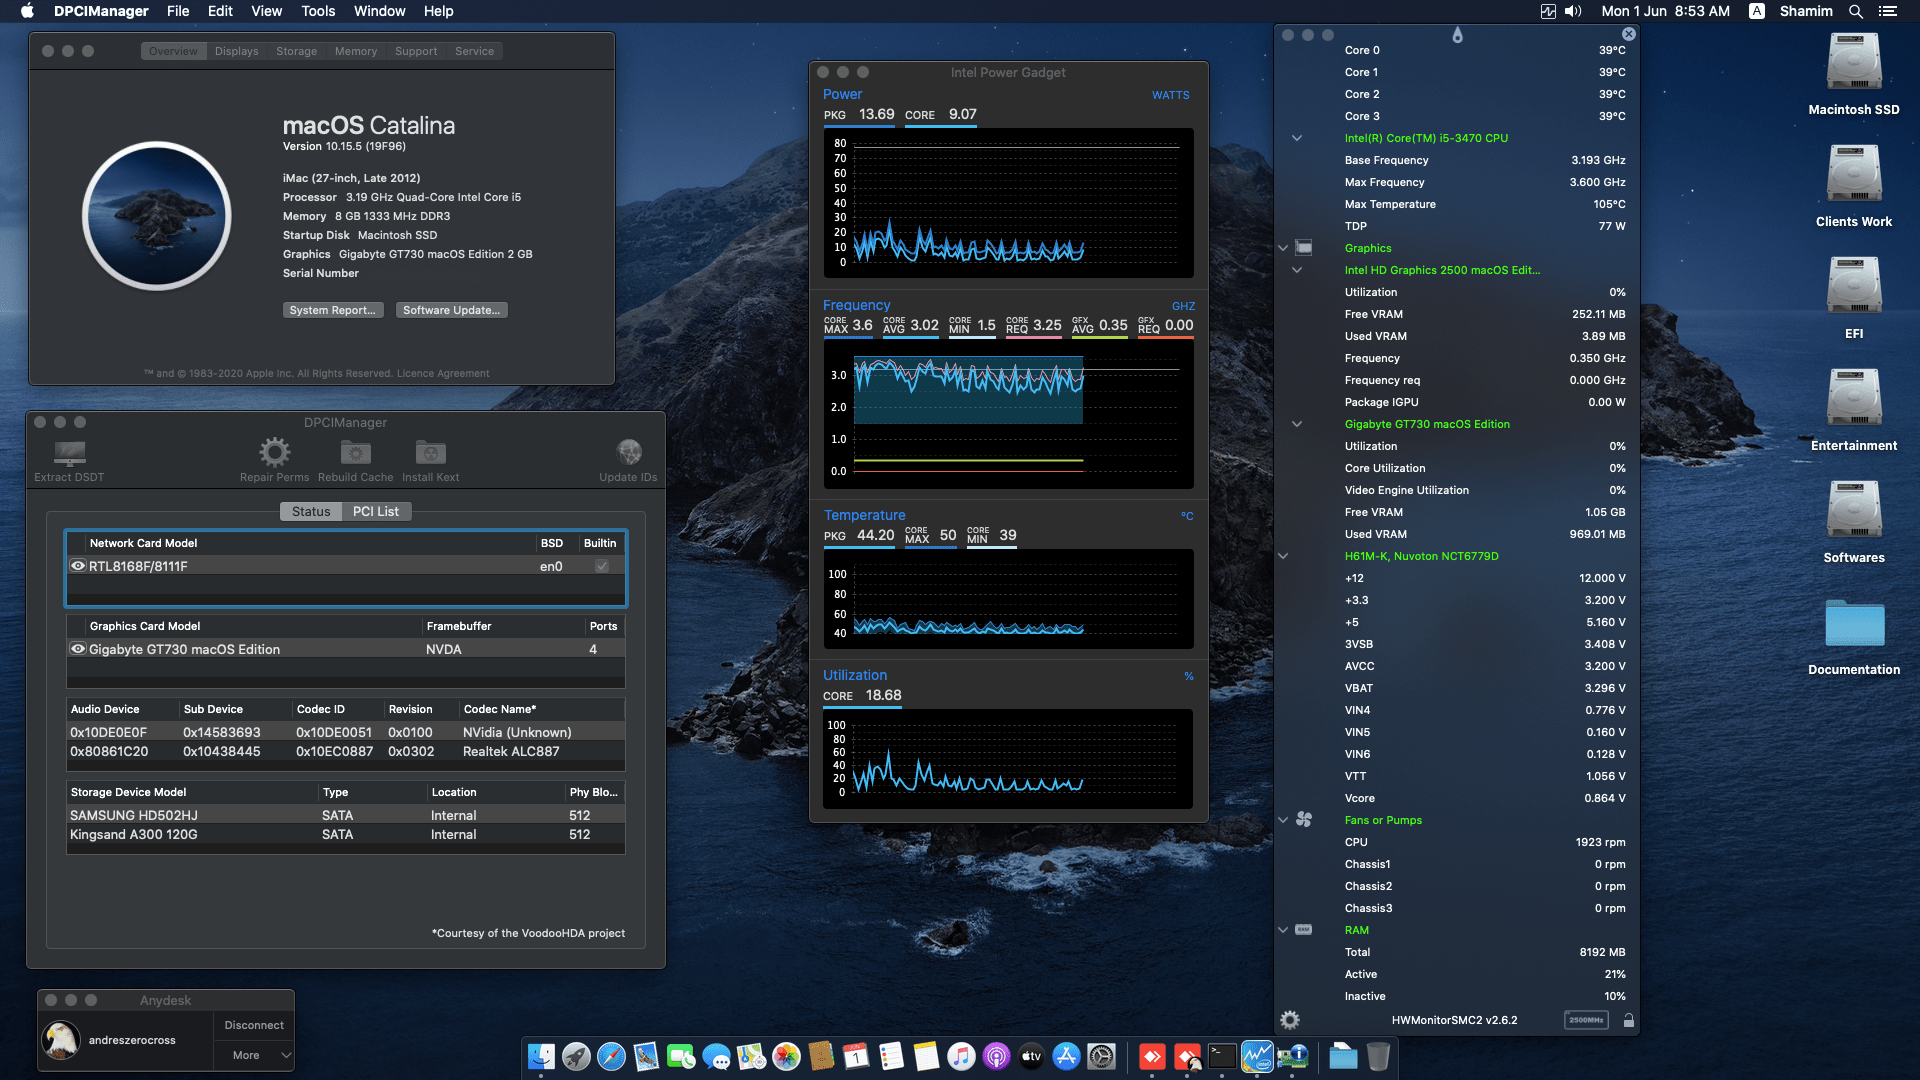
Task: Adjust the 2500MHz frequency control
Action: pyautogui.click(x=1588, y=1020)
